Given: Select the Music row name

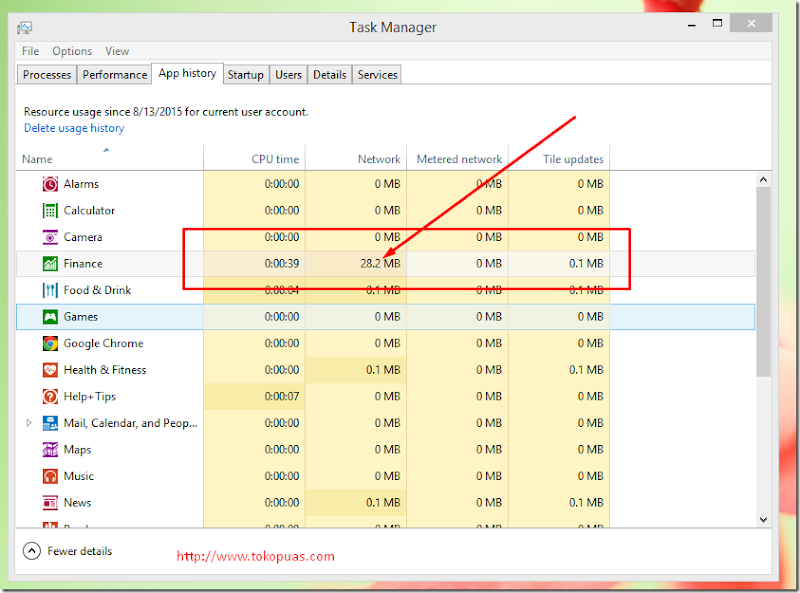Looking at the screenshot, I should click(x=79, y=476).
